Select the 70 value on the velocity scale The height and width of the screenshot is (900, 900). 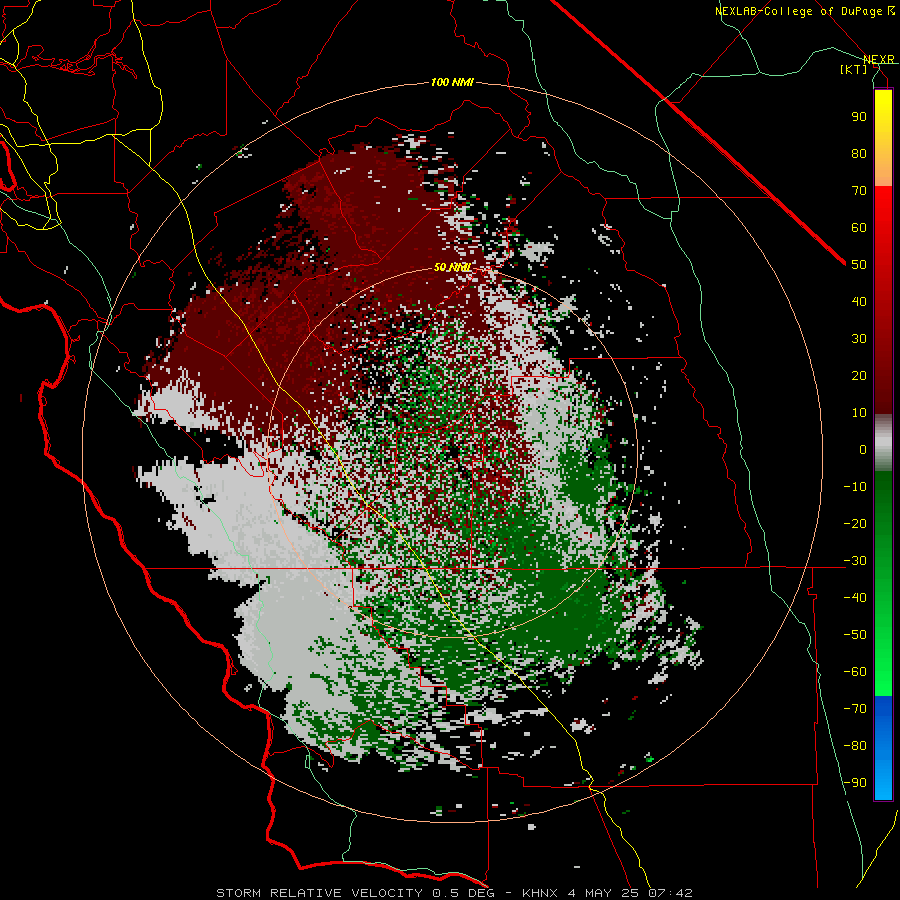click(859, 191)
